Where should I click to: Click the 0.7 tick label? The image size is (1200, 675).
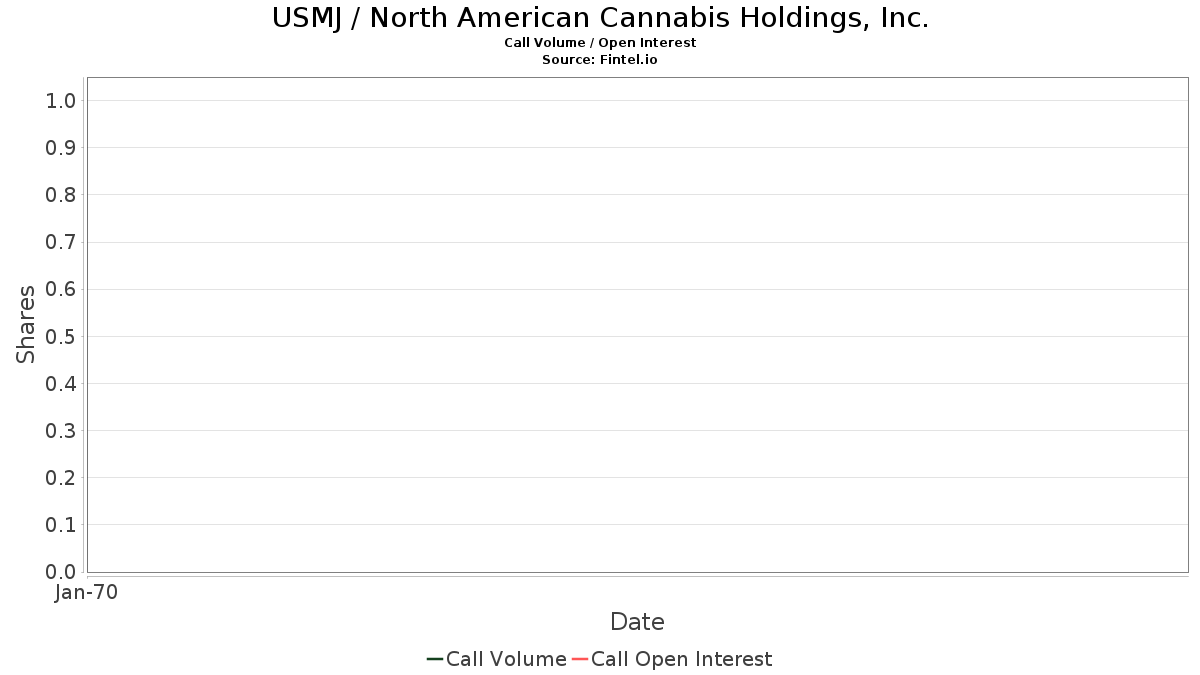tap(61, 242)
